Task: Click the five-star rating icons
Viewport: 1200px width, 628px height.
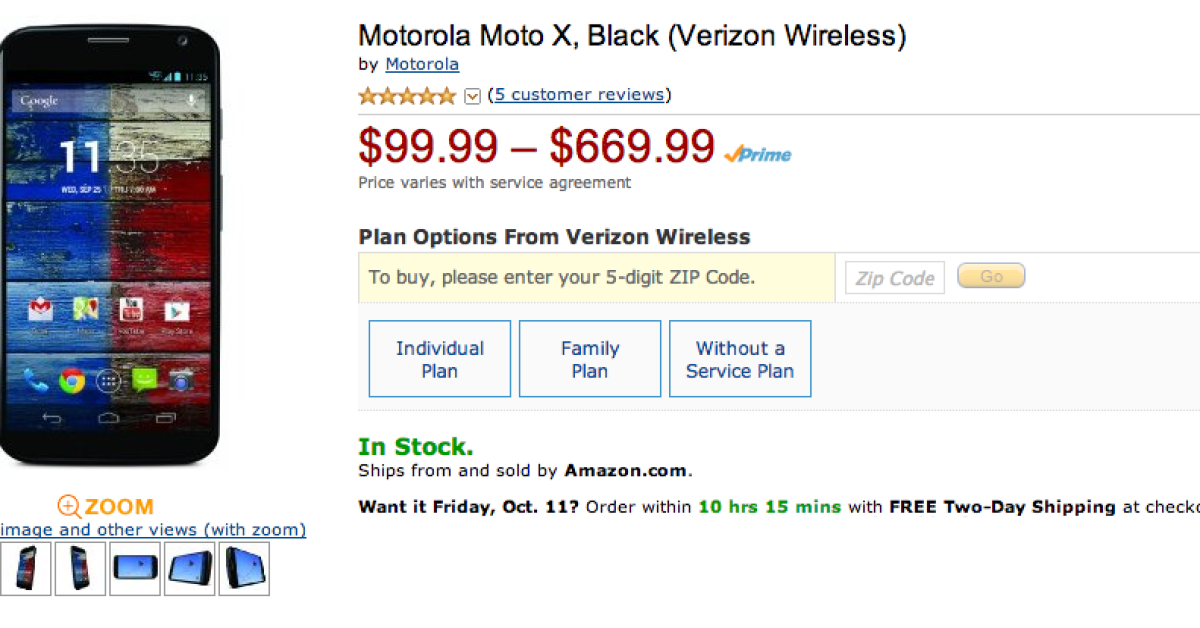Action: [x=407, y=96]
